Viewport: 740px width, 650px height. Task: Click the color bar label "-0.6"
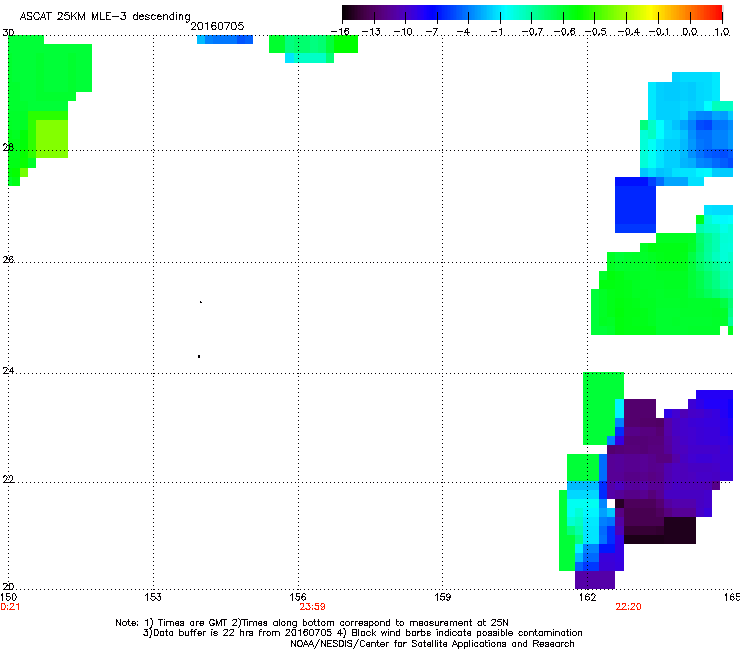[x=565, y=32]
